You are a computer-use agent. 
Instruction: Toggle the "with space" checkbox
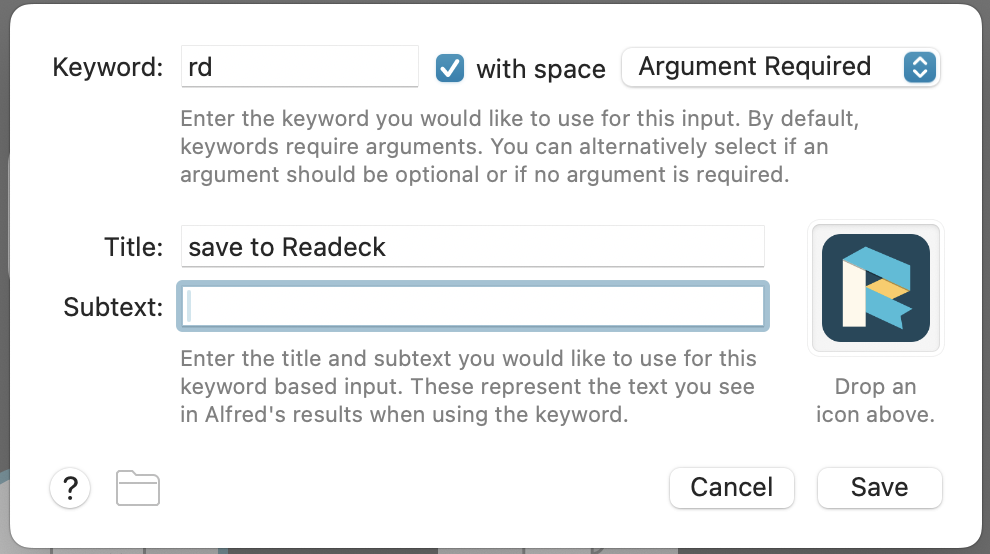[450, 68]
